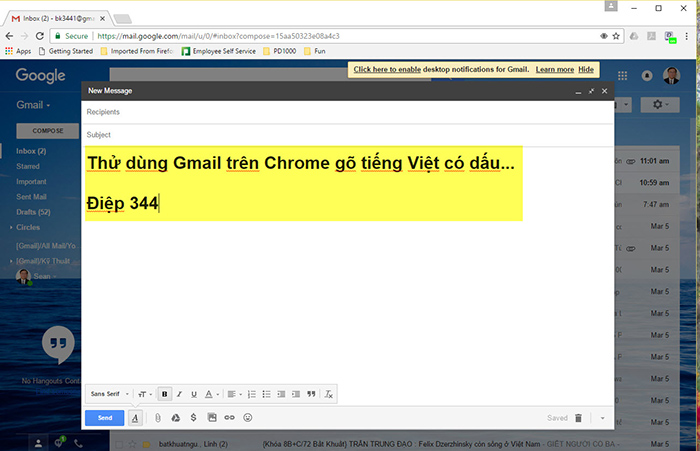Open the PD1000 bookmarks folder
This screenshot has height=451, width=700.
[279, 51]
